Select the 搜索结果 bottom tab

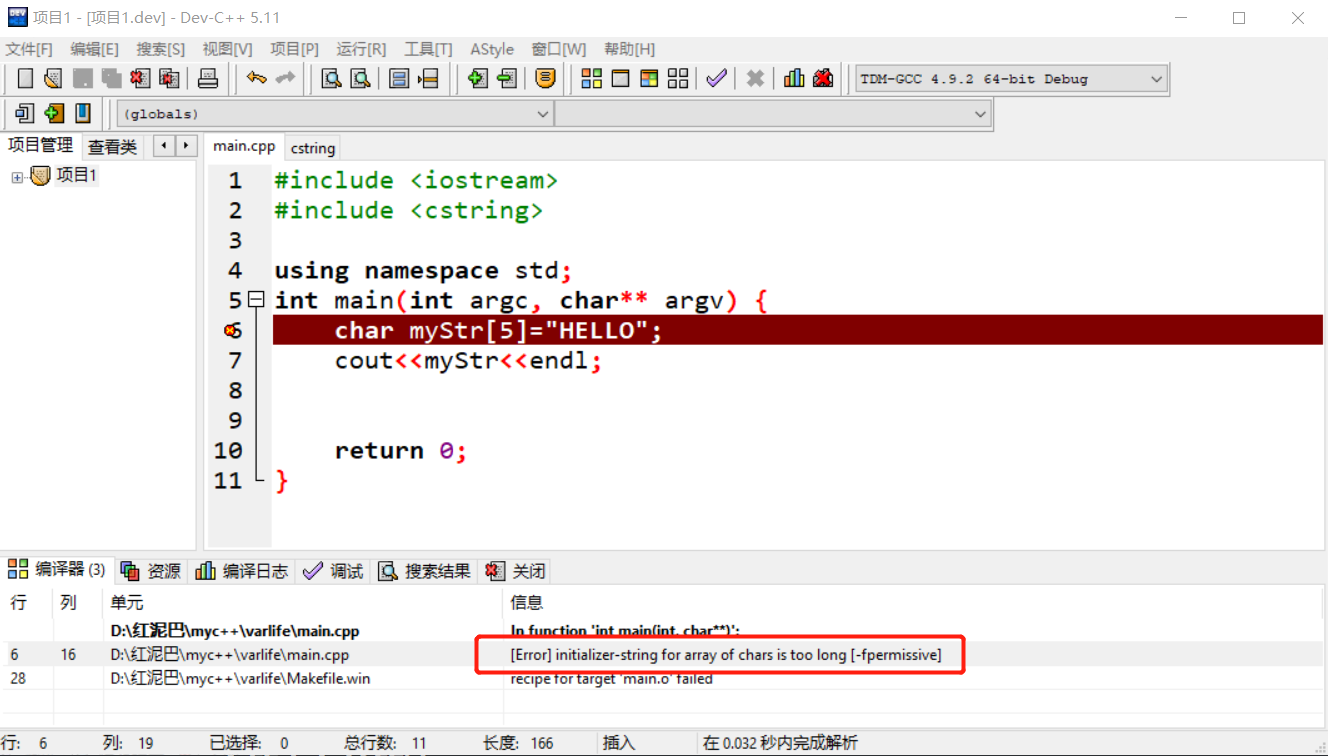point(424,571)
